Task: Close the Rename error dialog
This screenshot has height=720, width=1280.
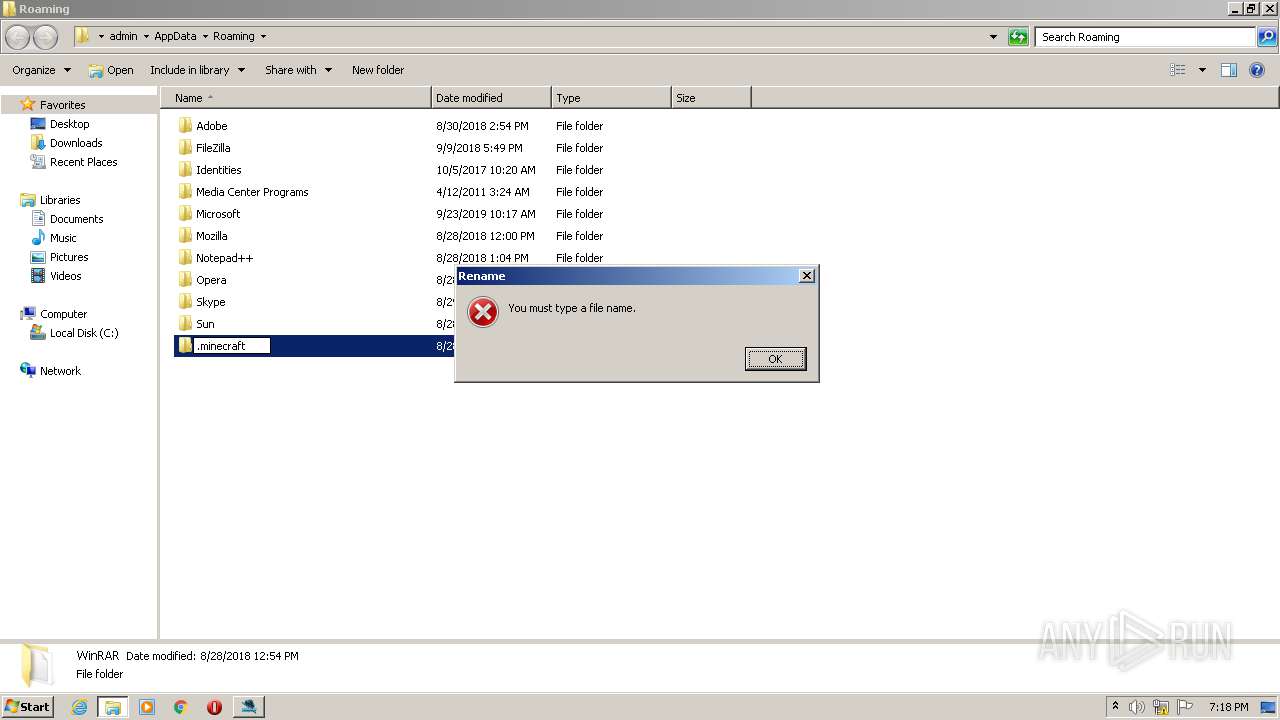Action: click(807, 276)
